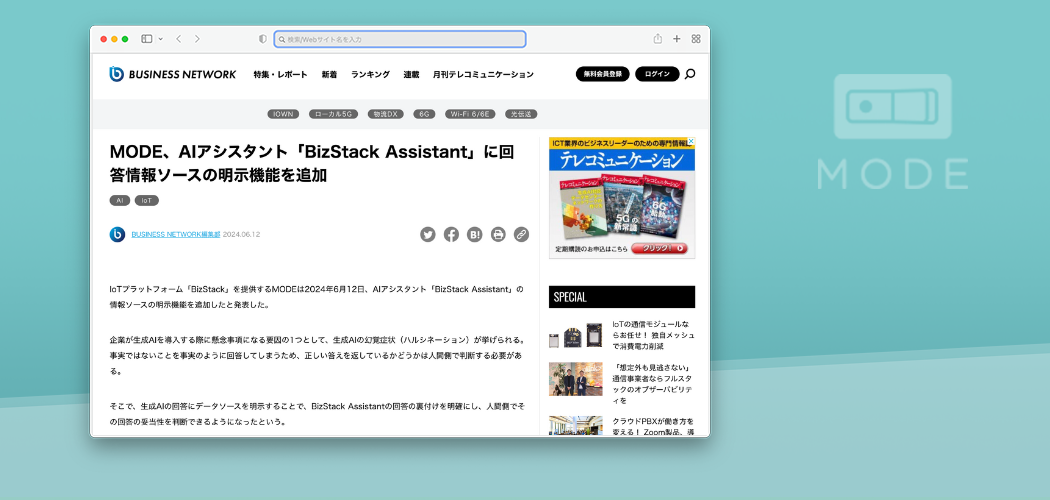Show Safari tab overview grid
The height and width of the screenshot is (500, 1050).
pos(696,39)
